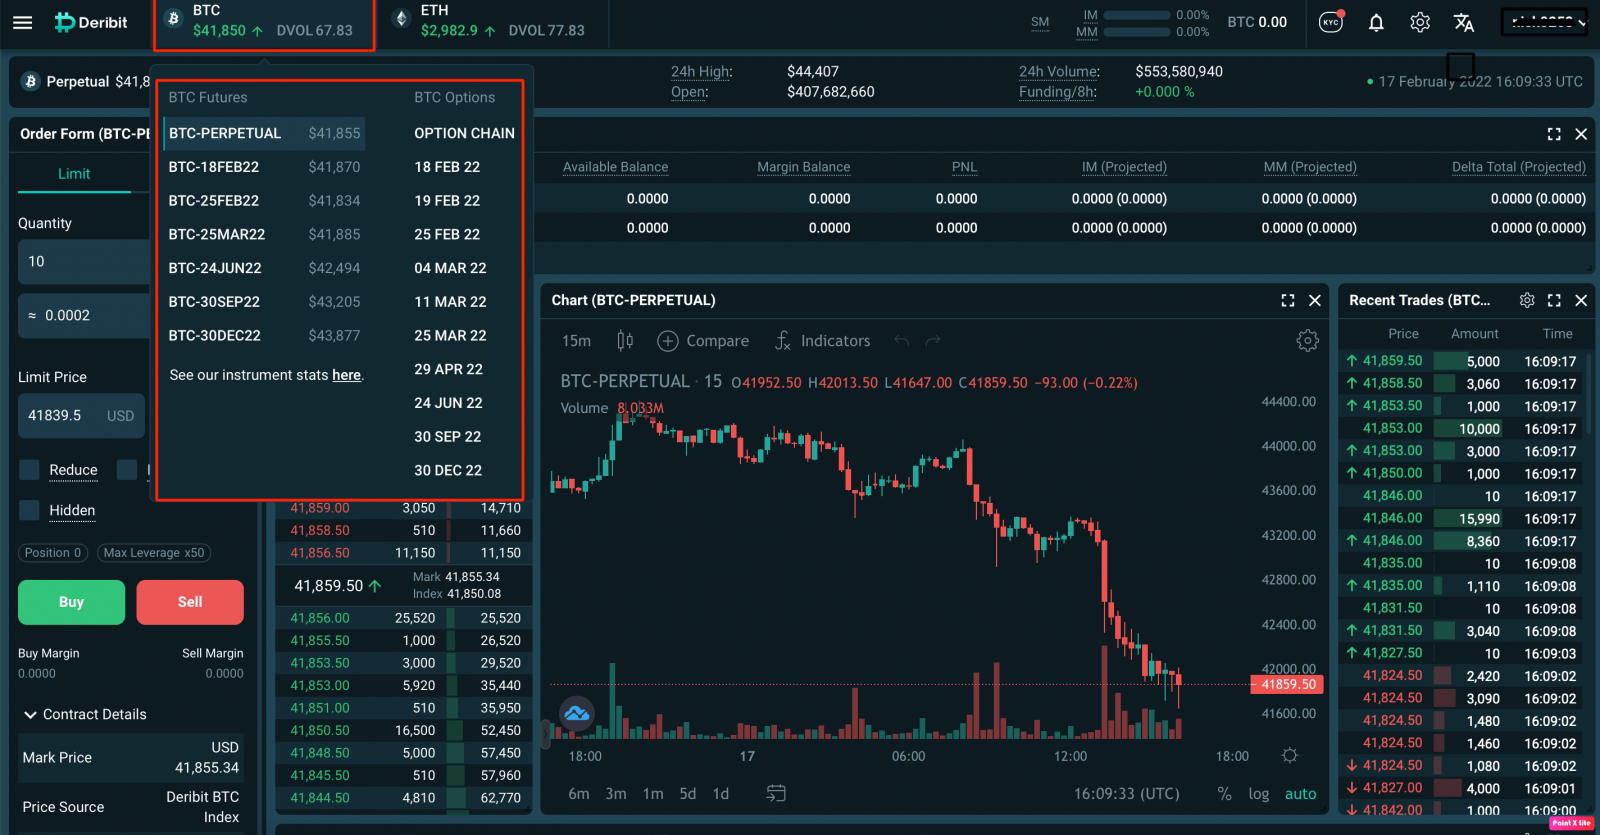Open the ETH instrument dropdown

pyautogui.click(x=490, y=22)
